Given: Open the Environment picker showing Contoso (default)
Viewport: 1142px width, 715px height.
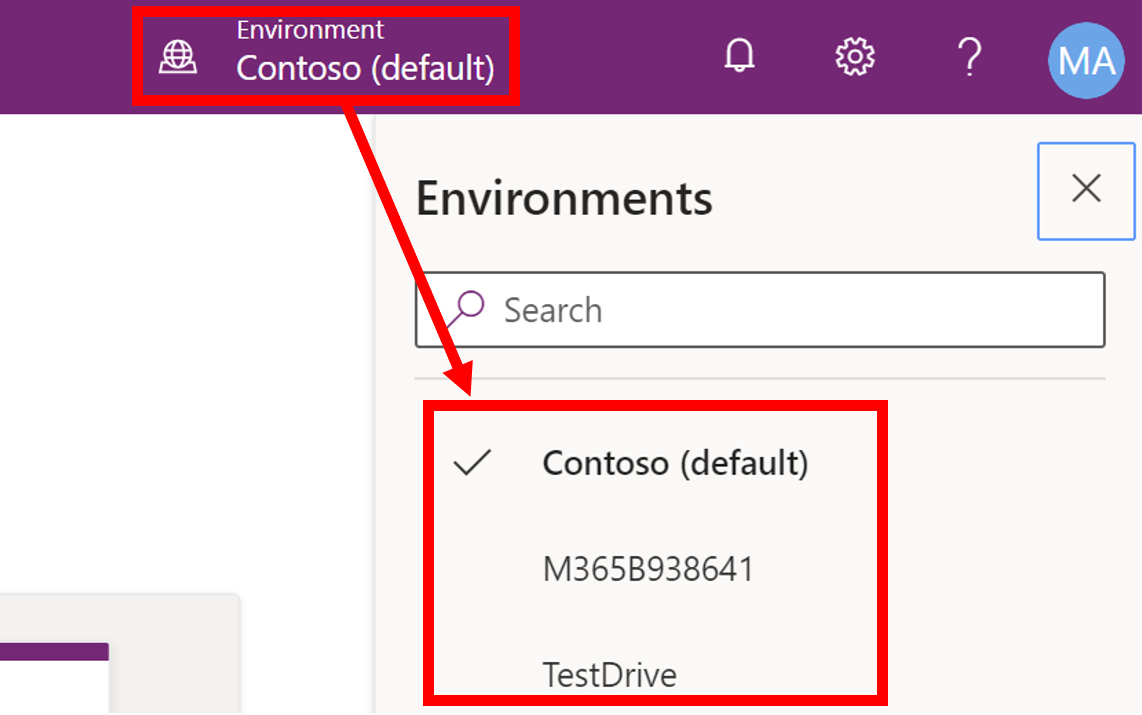Looking at the screenshot, I should point(326,56).
